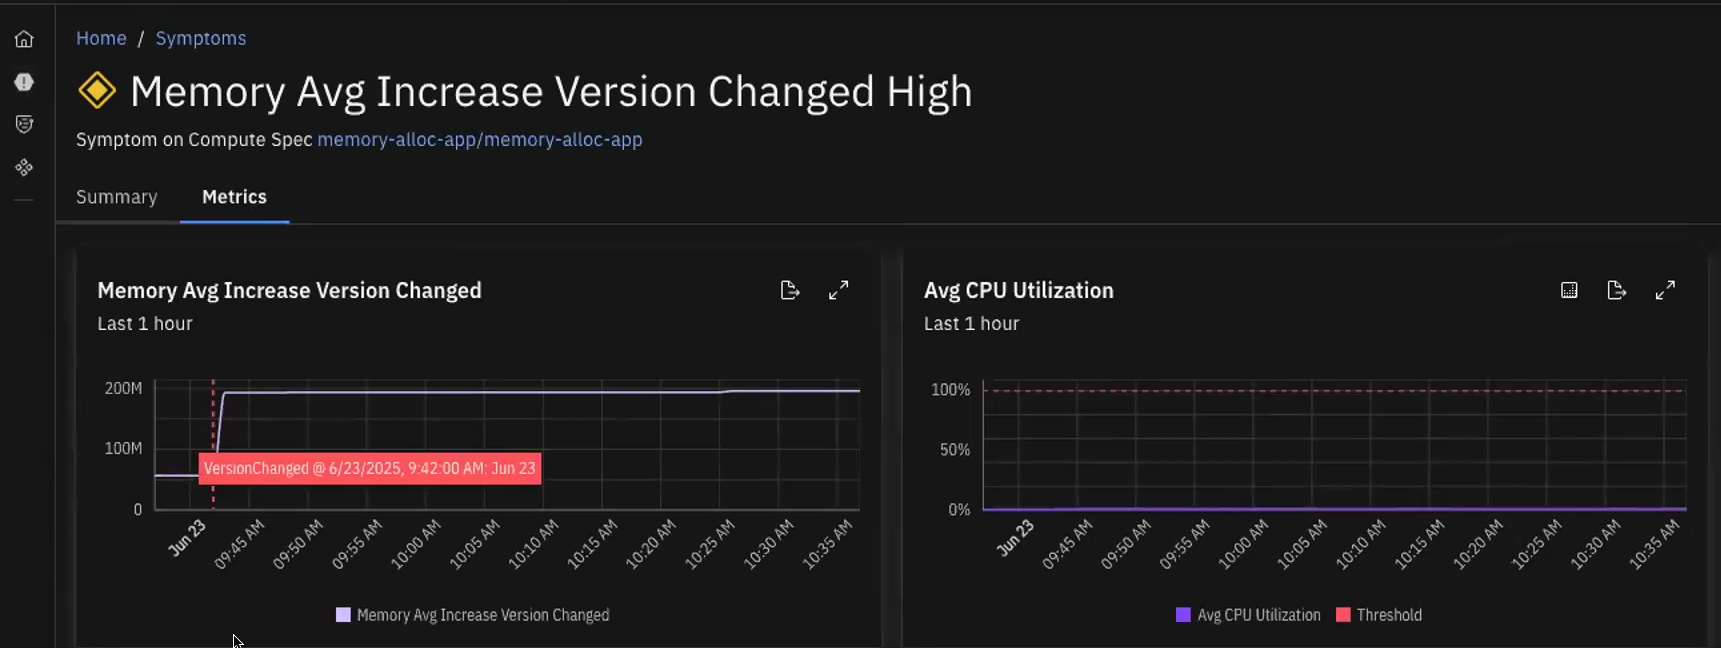
Task: Click the page heading Memory Avg Increase Version Changed High
Action: click(551, 91)
